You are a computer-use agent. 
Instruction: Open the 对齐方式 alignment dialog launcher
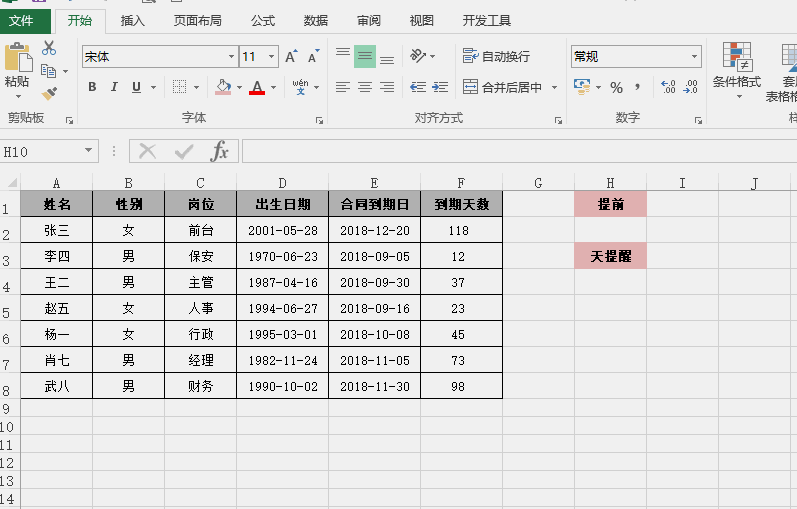point(558,121)
